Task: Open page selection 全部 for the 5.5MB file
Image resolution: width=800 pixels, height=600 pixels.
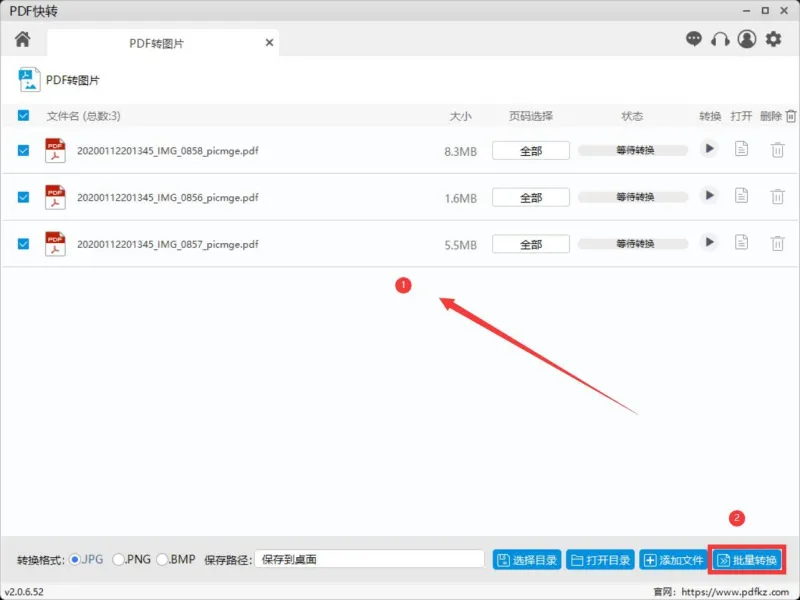Action: [x=531, y=244]
